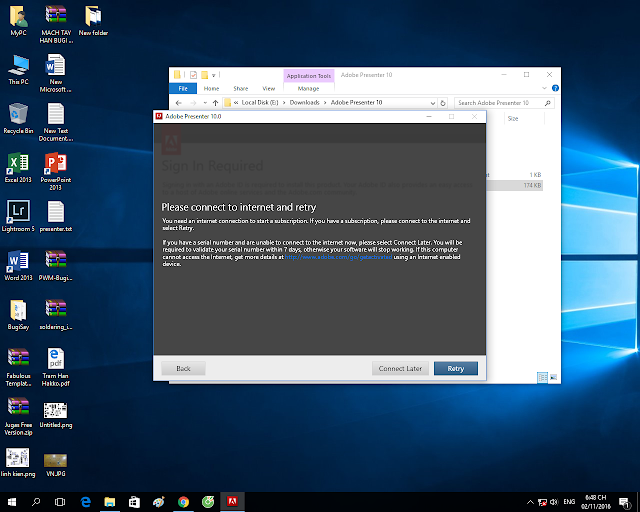640x512 pixels.
Task: Select the BugiSay folder icon
Action: [18, 315]
